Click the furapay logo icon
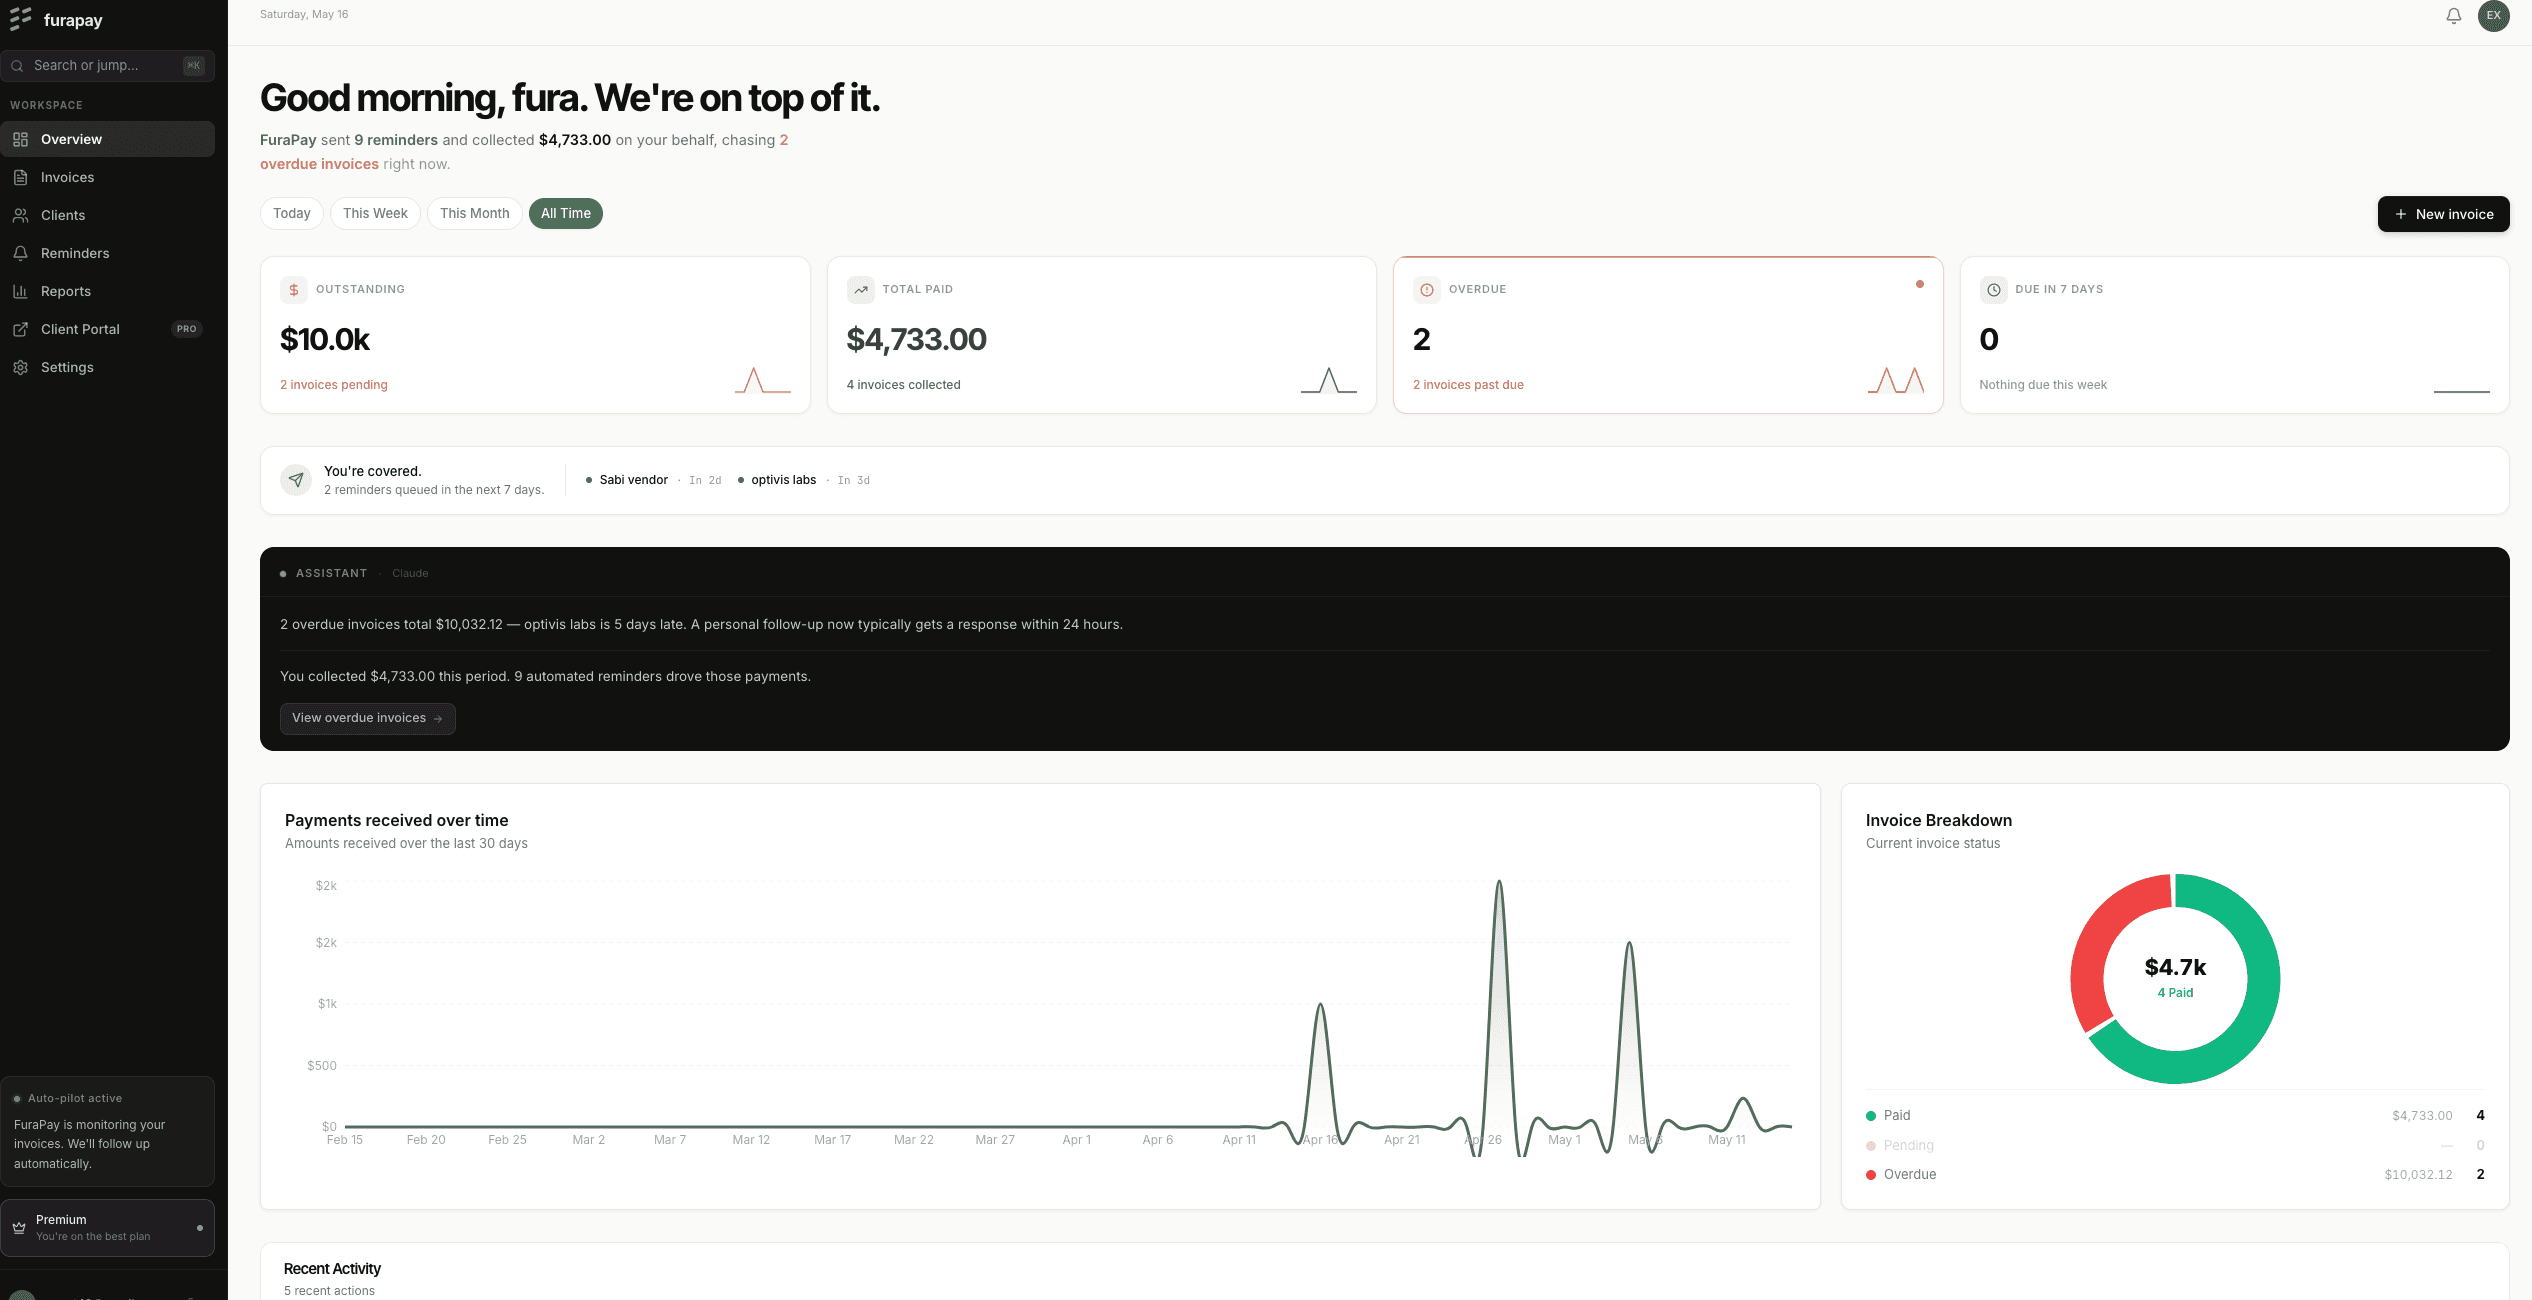Viewport: 2532px width, 1300px height. [21, 20]
